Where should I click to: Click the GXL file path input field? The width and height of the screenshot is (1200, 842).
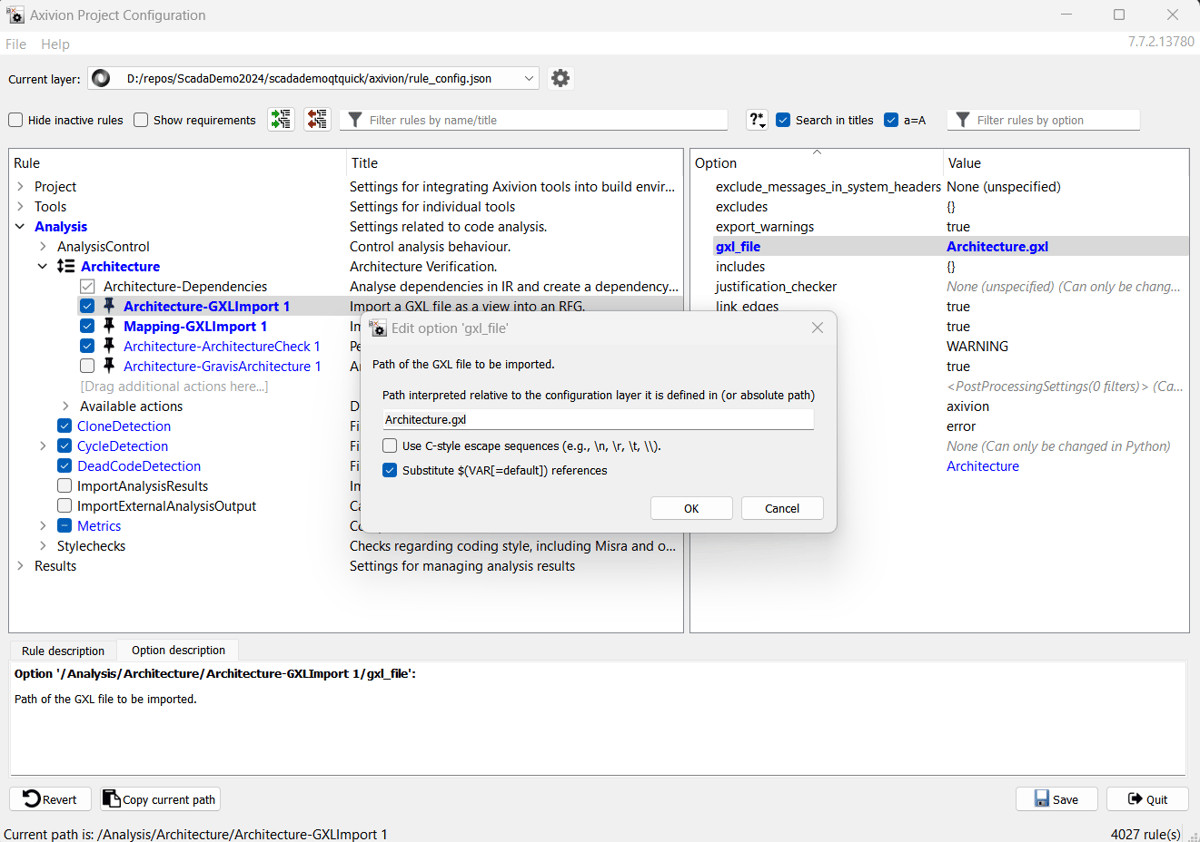(598, 420)
